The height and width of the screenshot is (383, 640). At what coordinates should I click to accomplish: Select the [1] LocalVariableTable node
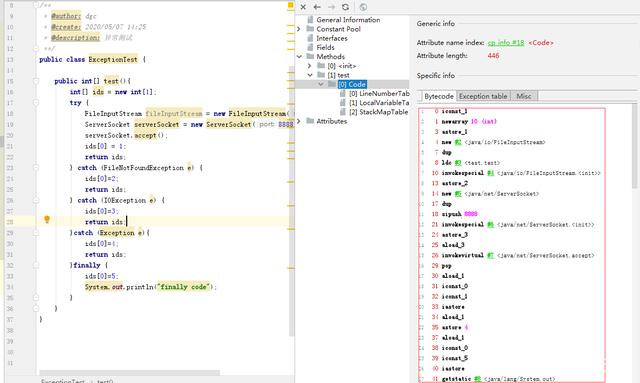coord(379,102)
